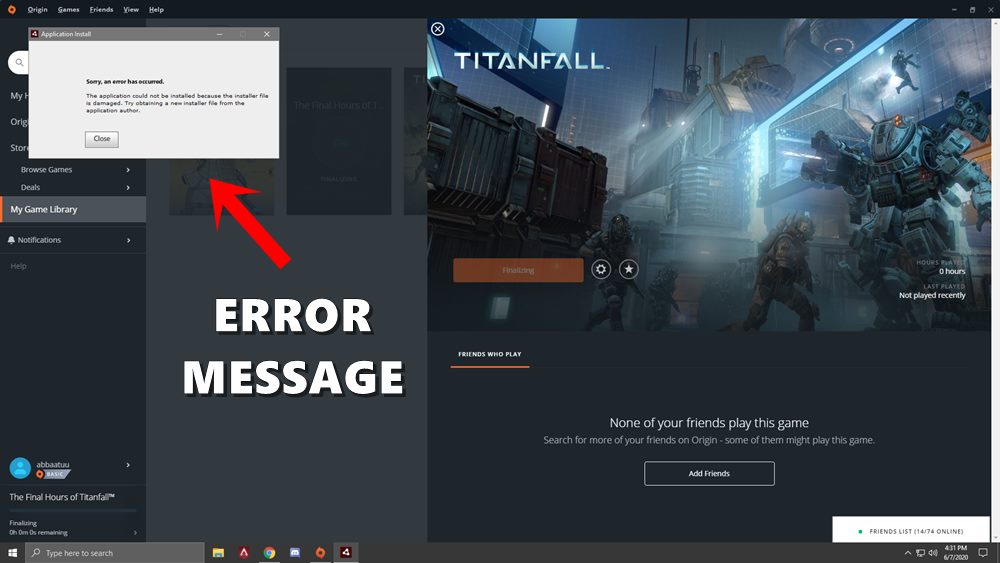Select My Game Library in sidebar
This screenshot has width=1000, height=563.
[73, 209]
